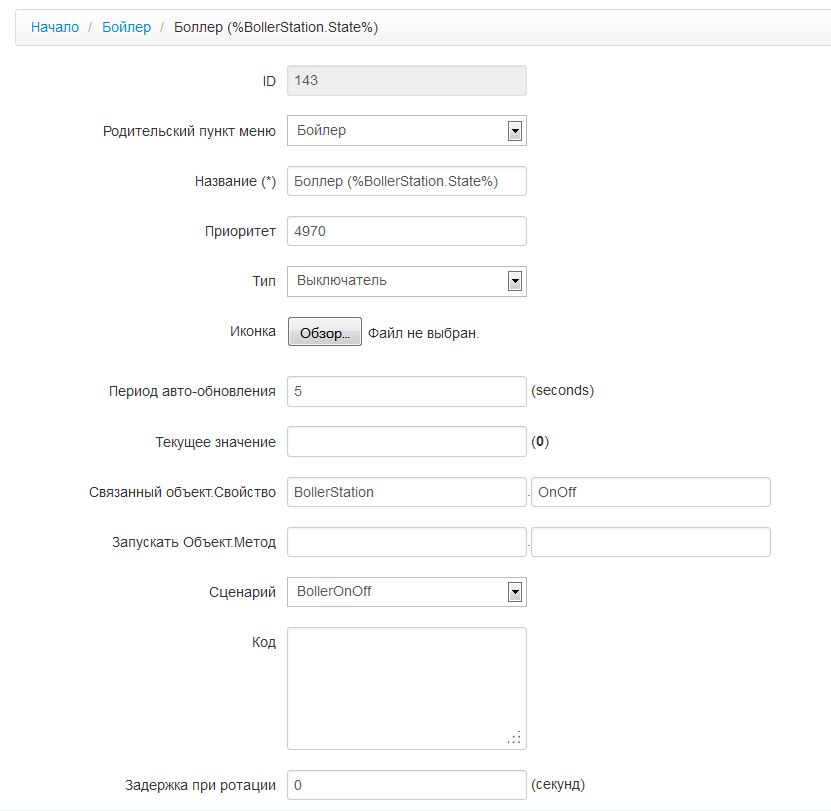Click the Период авто-обновления field
Viewport: 831px width, 811px height.
click(406, 391)
